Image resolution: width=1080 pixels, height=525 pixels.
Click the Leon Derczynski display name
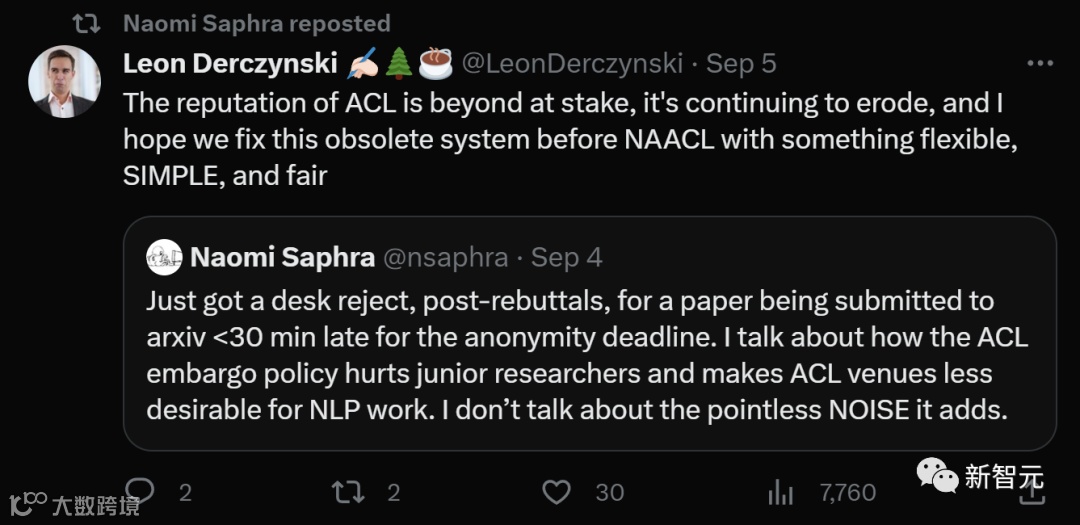pyautogui.click(x=229, y=64)
